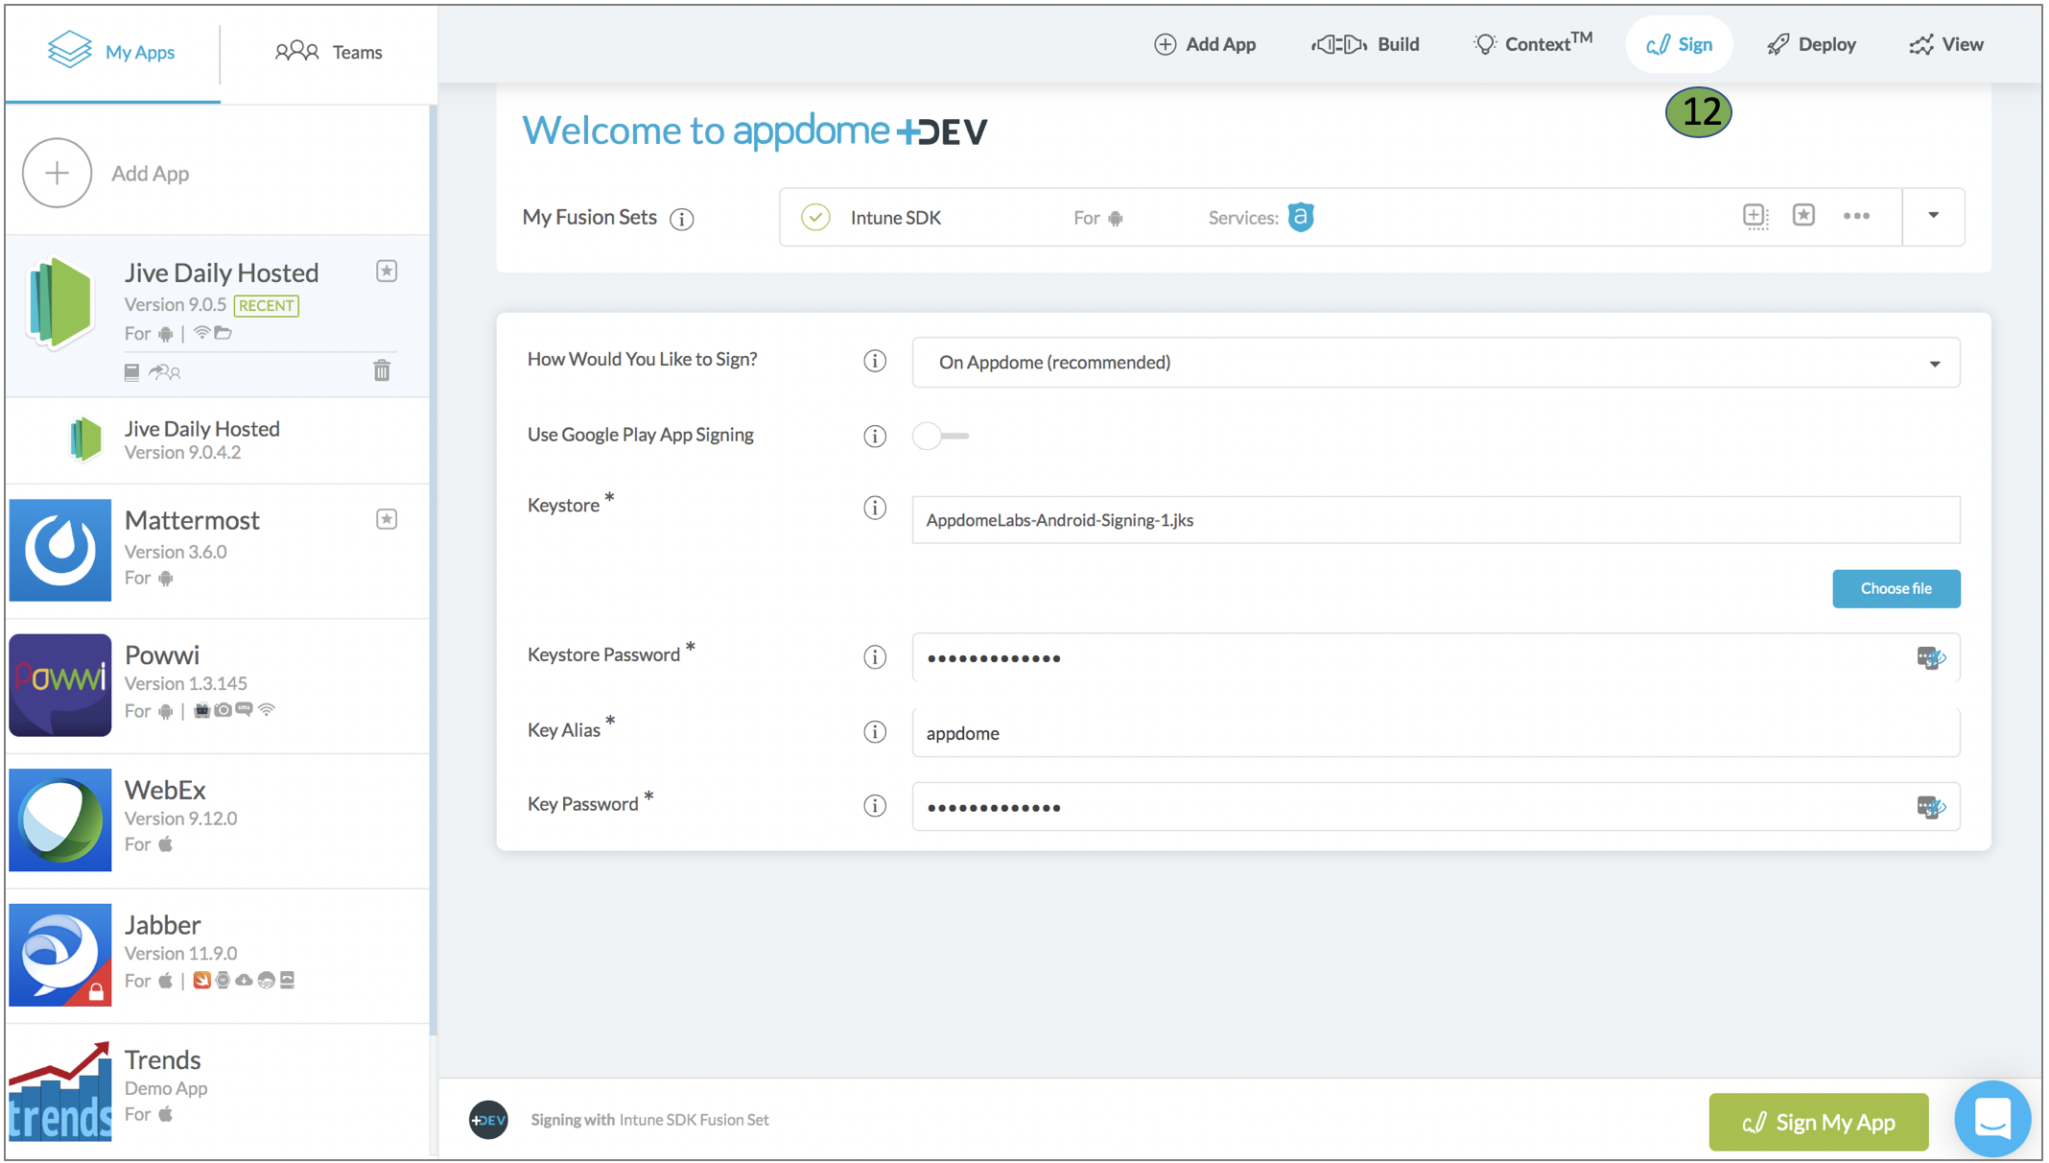
Task: Click the Intune SDK green checkmark
Action: point(816,217)
